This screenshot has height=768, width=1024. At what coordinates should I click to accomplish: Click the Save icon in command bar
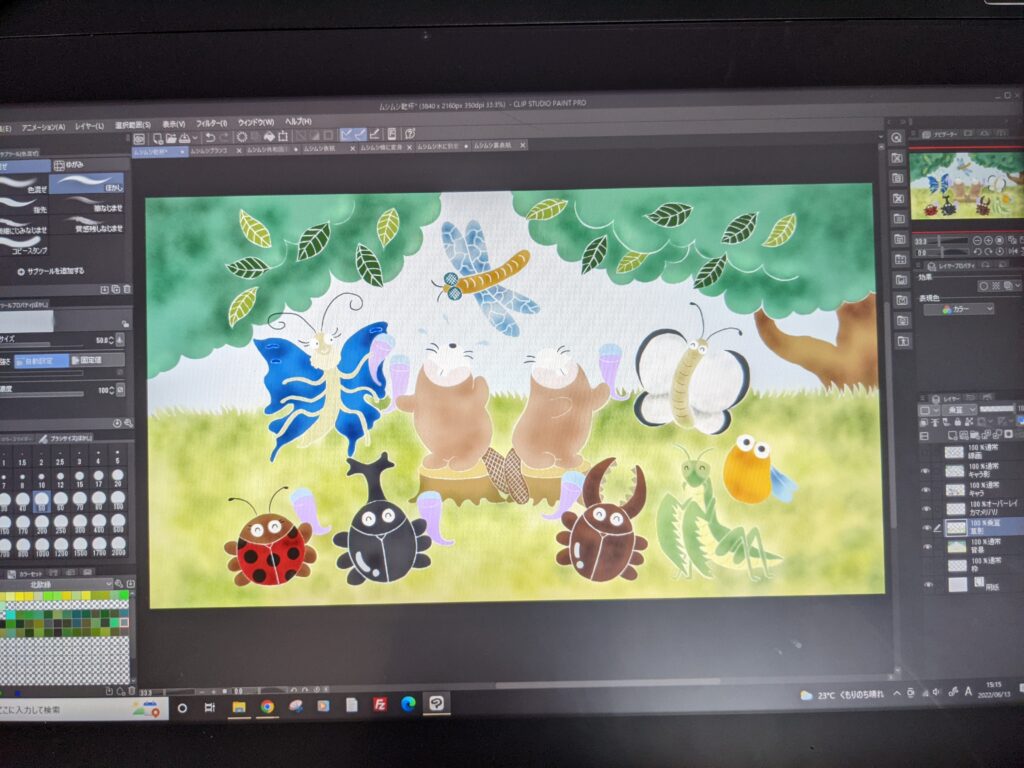[x=184, y=138]
